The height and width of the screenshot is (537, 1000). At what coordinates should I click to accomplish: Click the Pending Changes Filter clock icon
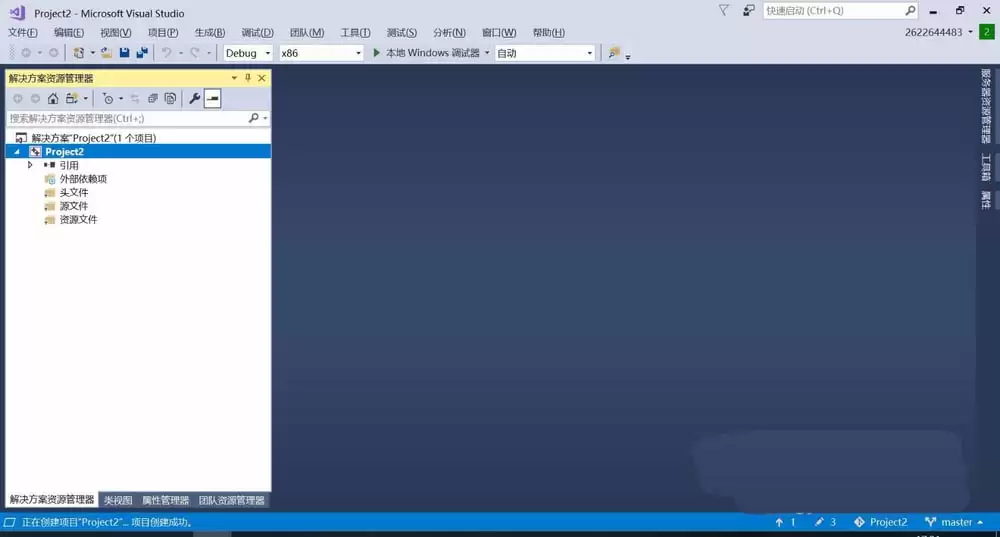tap(108, 98)
